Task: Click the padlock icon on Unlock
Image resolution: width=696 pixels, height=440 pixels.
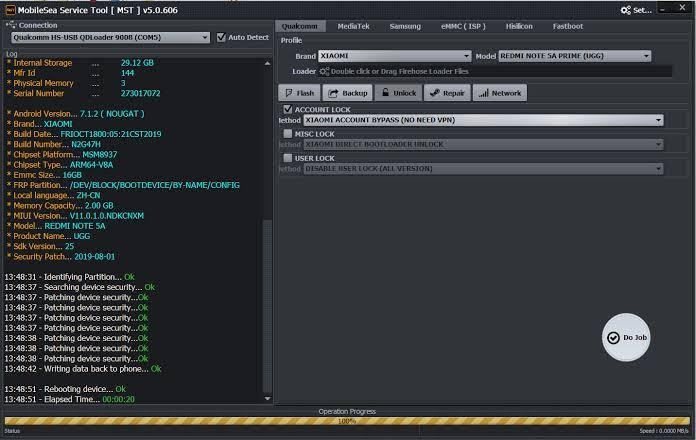Action: (x=385, y=92)
